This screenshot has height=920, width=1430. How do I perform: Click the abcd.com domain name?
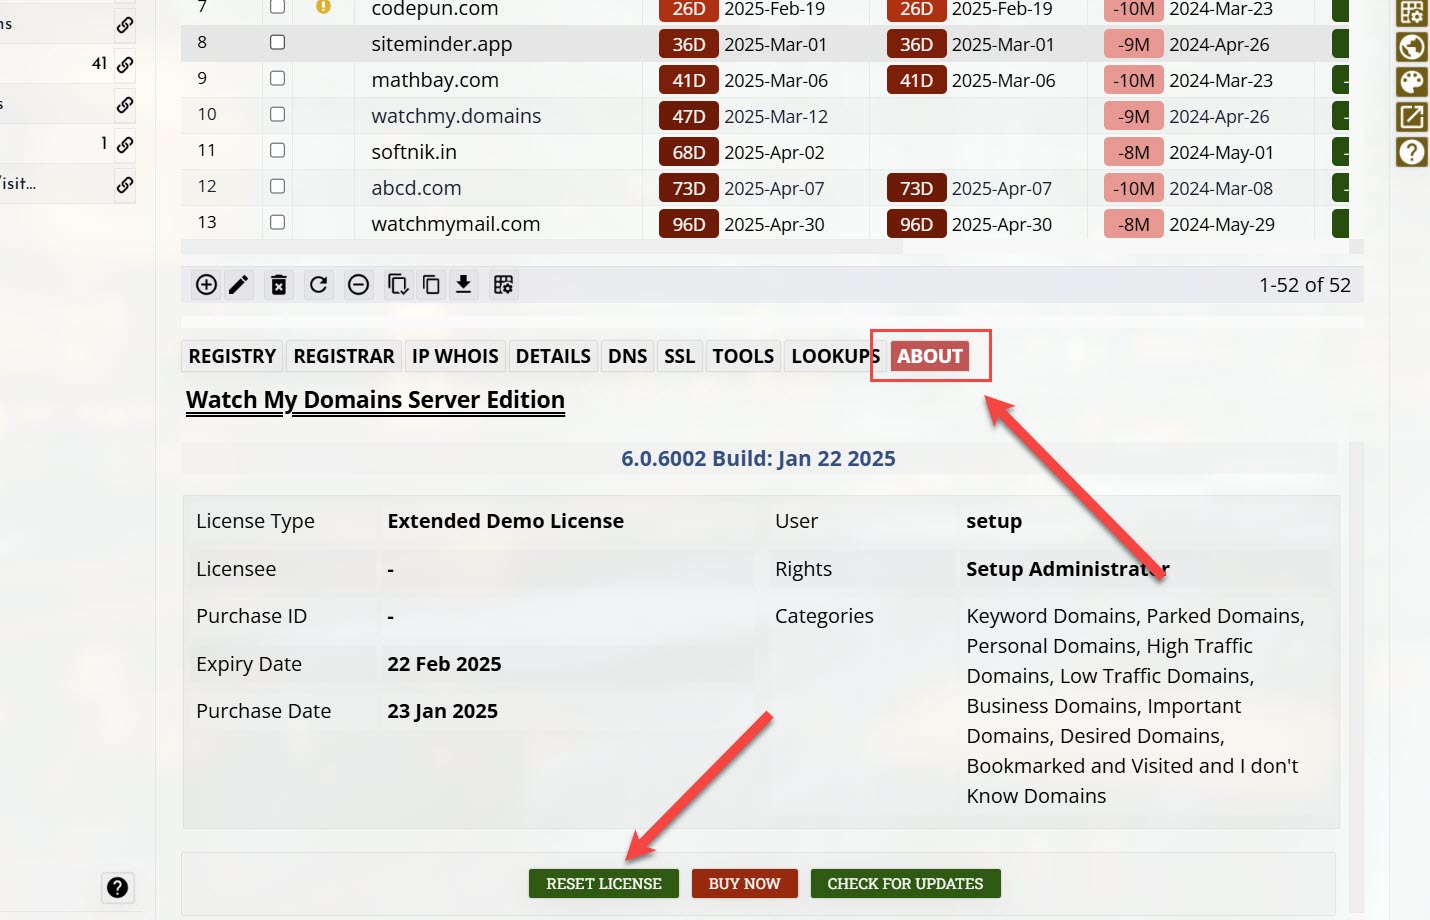coord(416,188)
